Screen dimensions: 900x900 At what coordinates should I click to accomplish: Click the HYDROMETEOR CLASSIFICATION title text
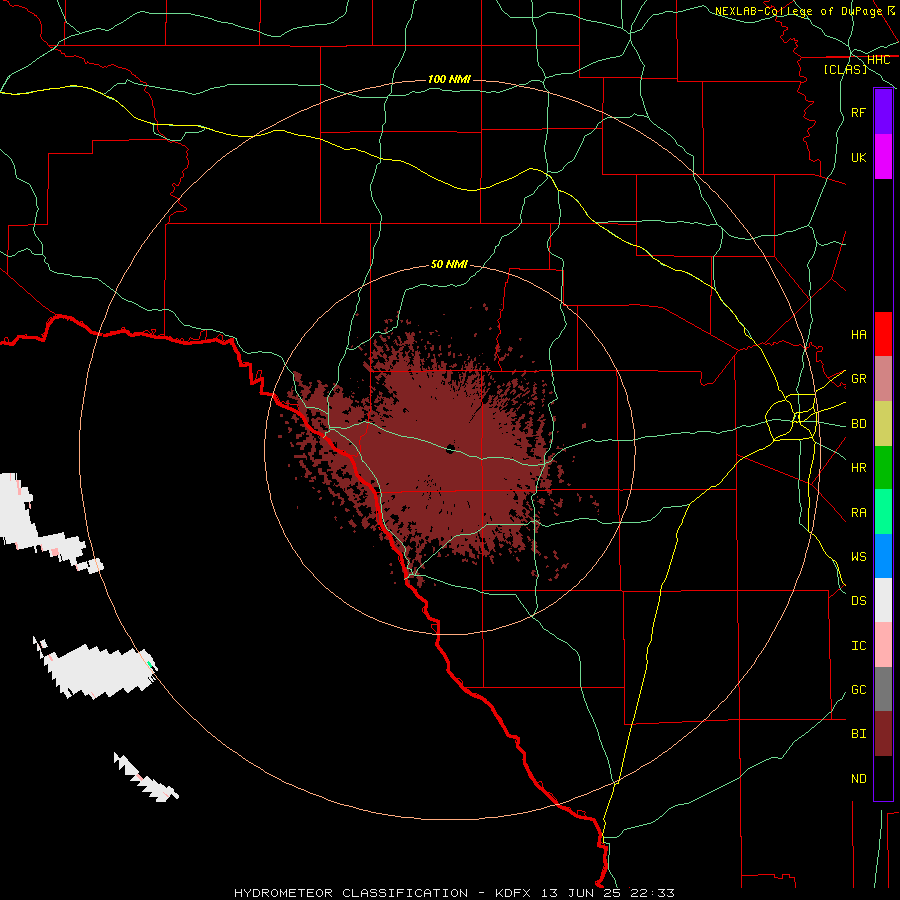pyautogui.click(x=351, y=893)
